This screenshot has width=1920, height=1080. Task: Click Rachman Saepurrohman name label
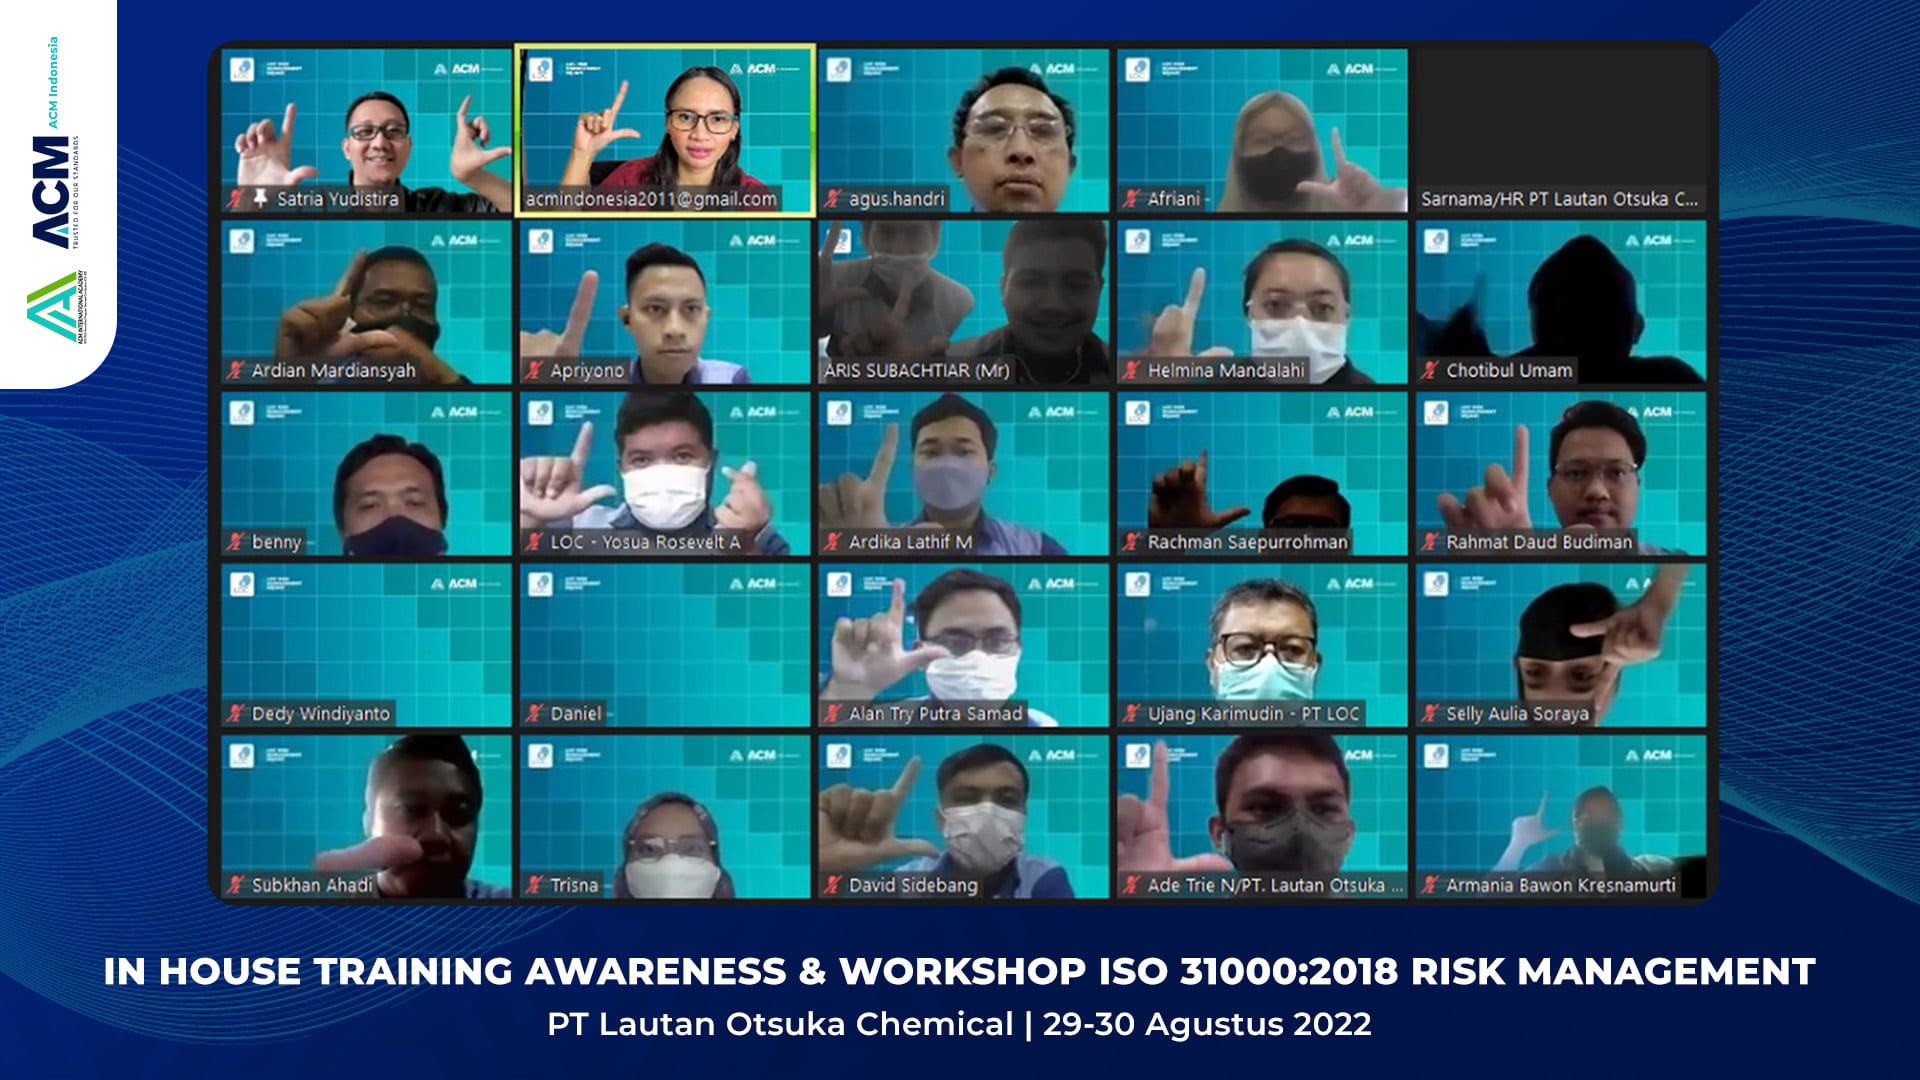pyautogui.click(x=1247, y=542)
